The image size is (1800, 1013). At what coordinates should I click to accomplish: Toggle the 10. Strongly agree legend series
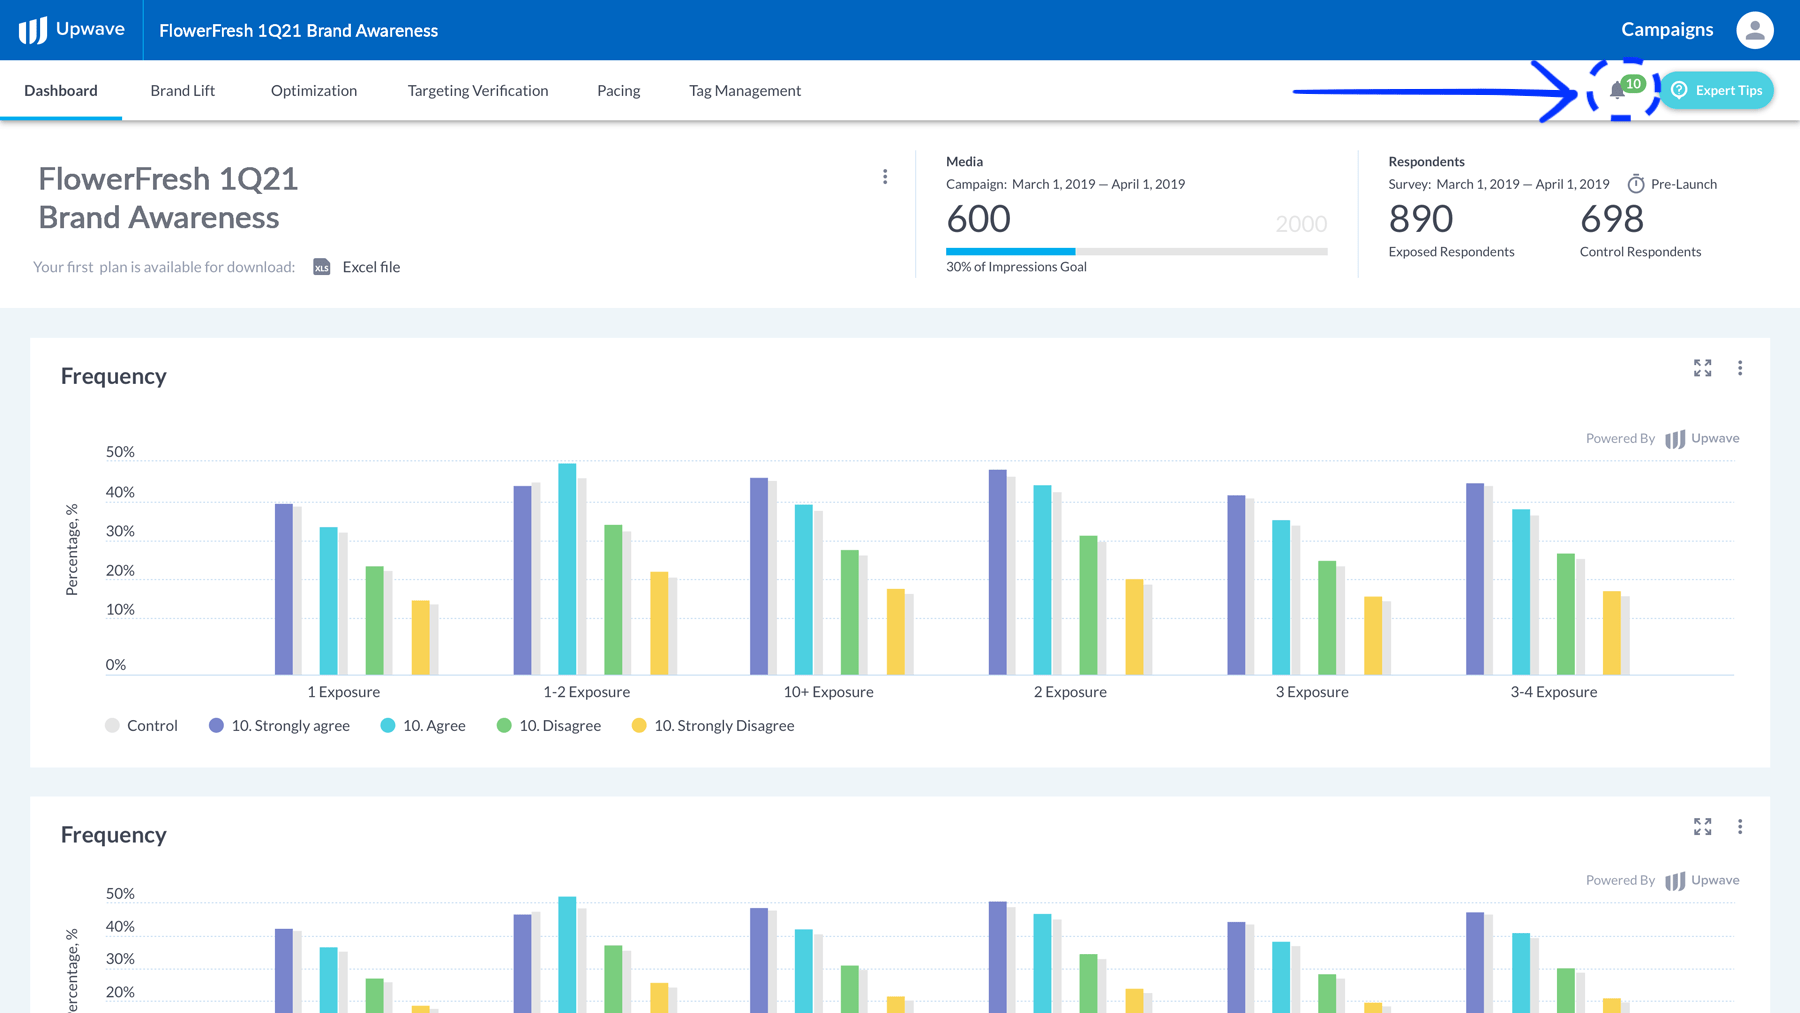click(x=279, y=726)
